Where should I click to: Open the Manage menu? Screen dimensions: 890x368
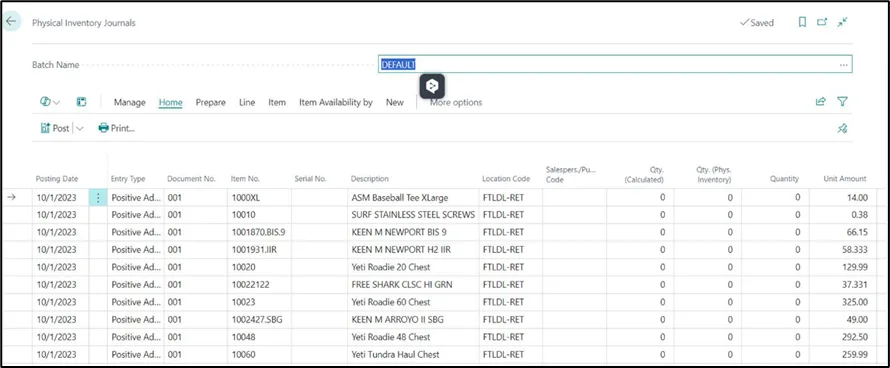click(129, 102)
